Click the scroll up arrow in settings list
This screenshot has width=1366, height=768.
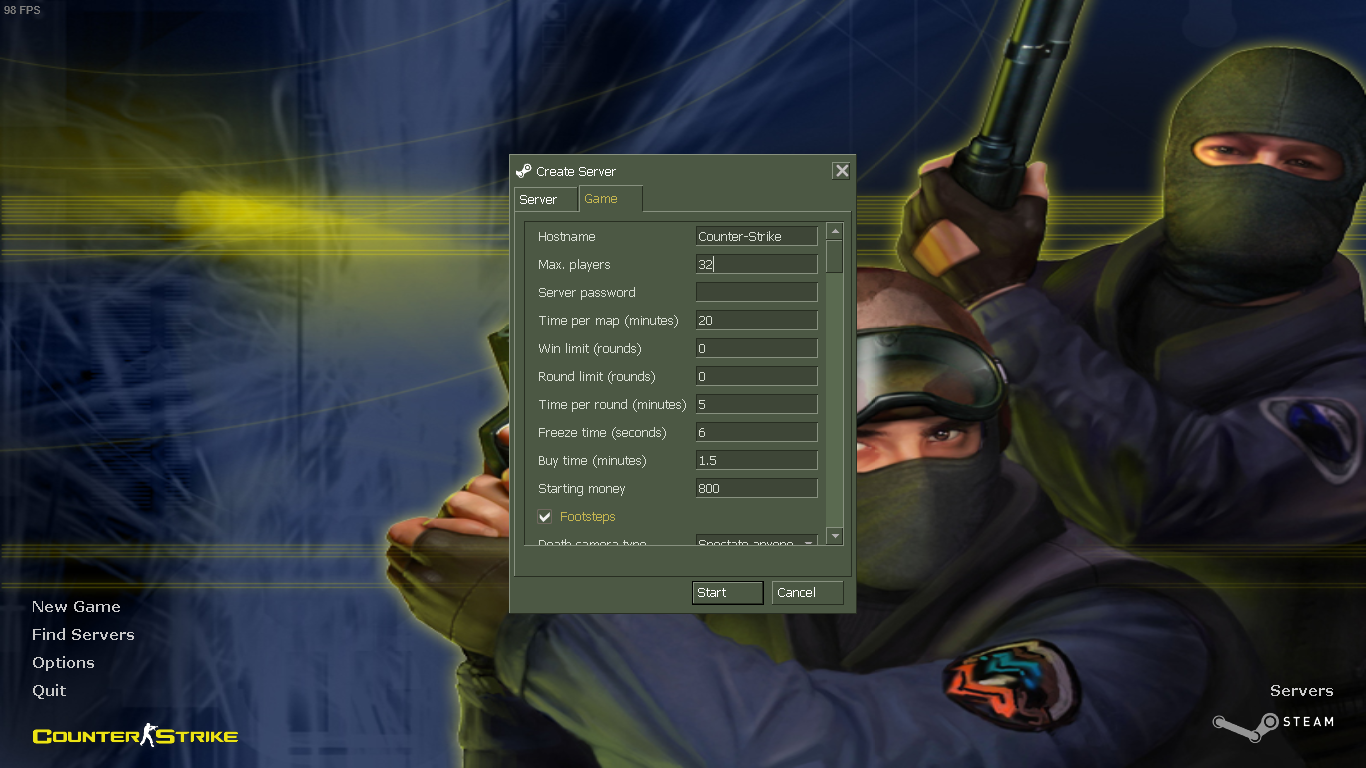[x=835, y=231]
